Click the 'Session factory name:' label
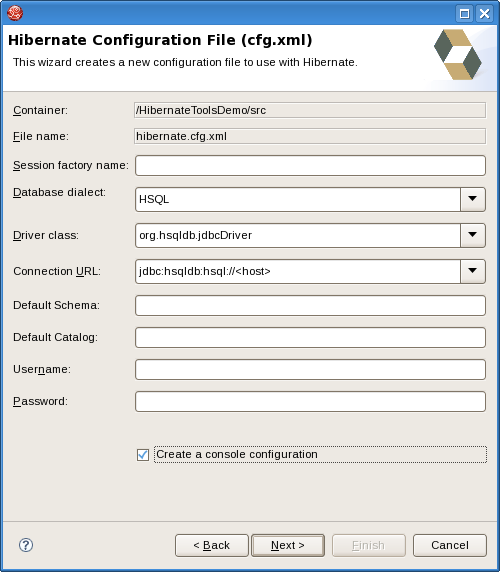Viewport: 500px width, 572px height. tap(71, 165)
